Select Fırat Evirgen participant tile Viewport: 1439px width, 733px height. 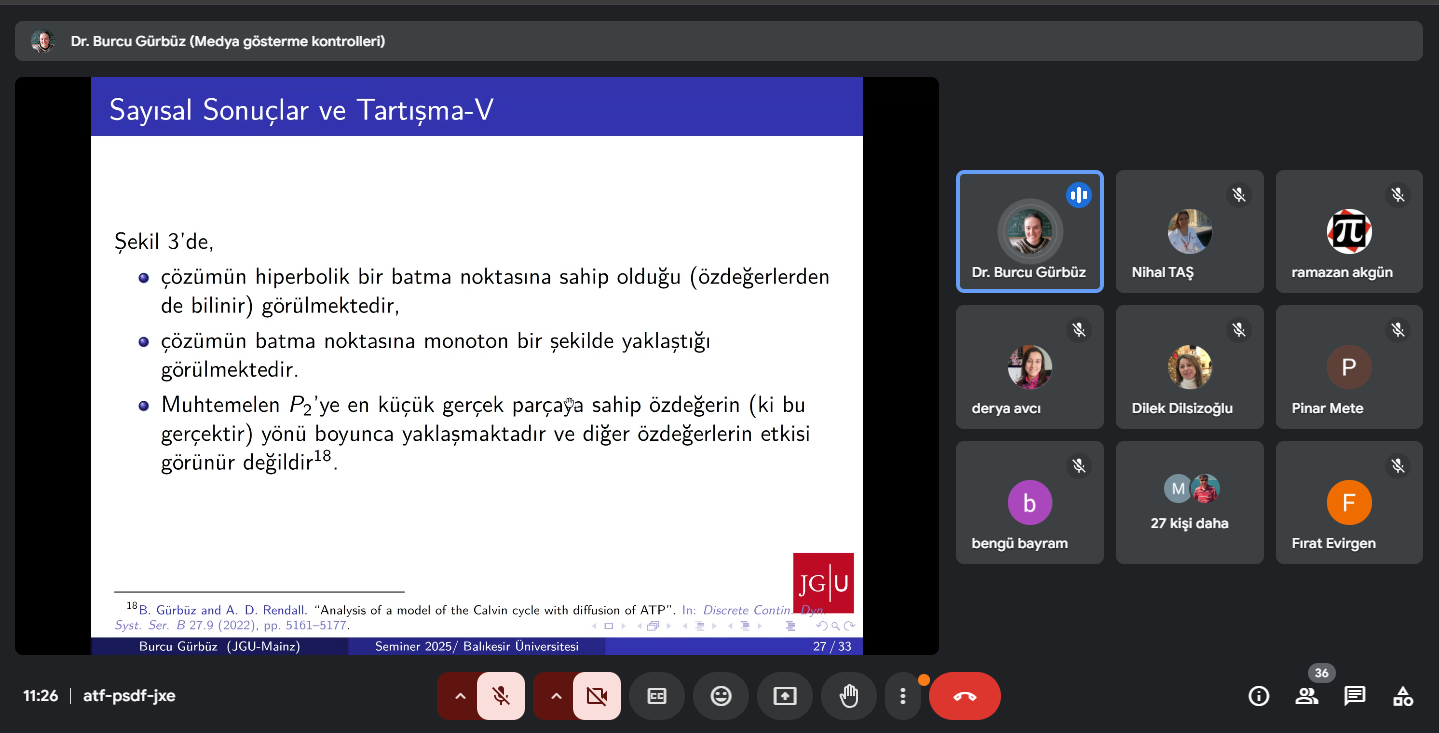click(x=1349, y=503)
